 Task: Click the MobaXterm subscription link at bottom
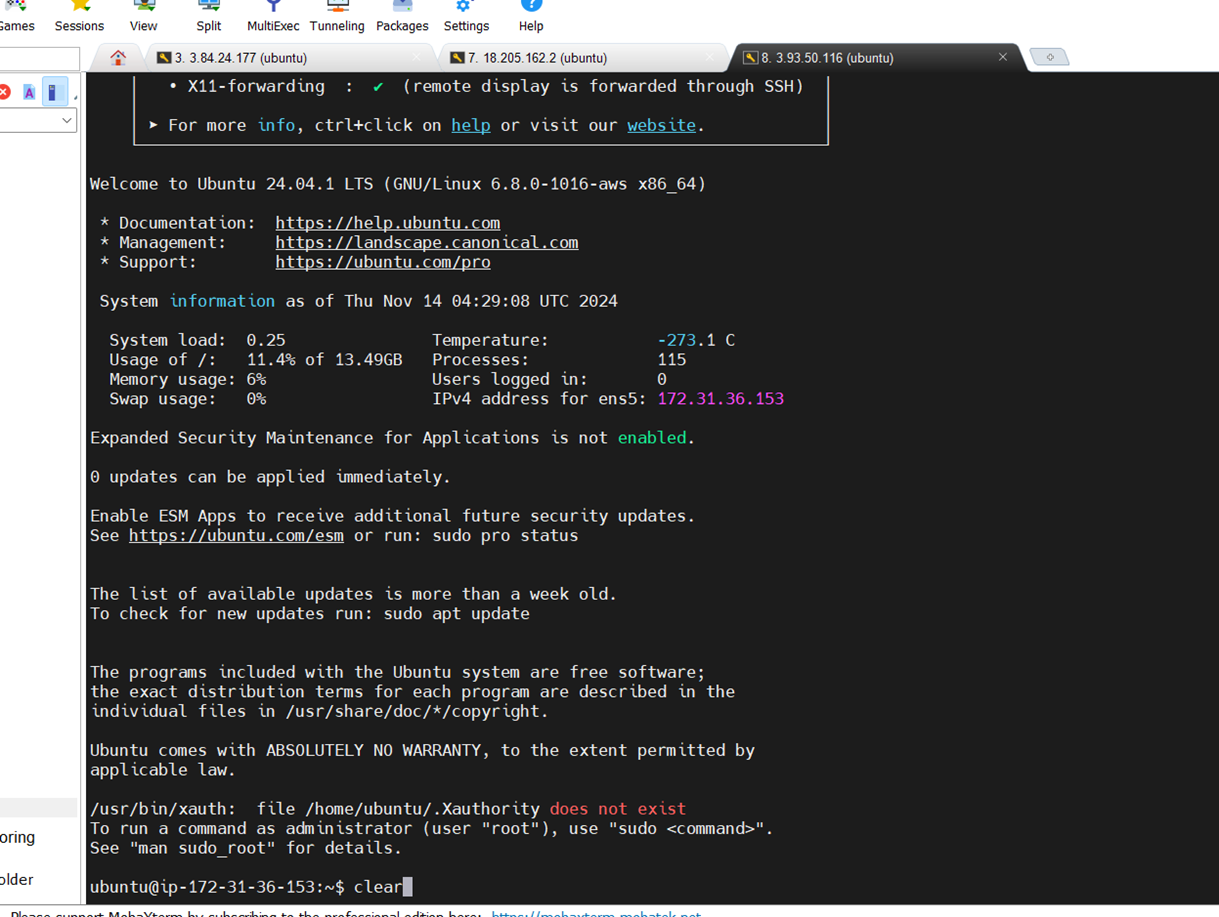point(596,912)
